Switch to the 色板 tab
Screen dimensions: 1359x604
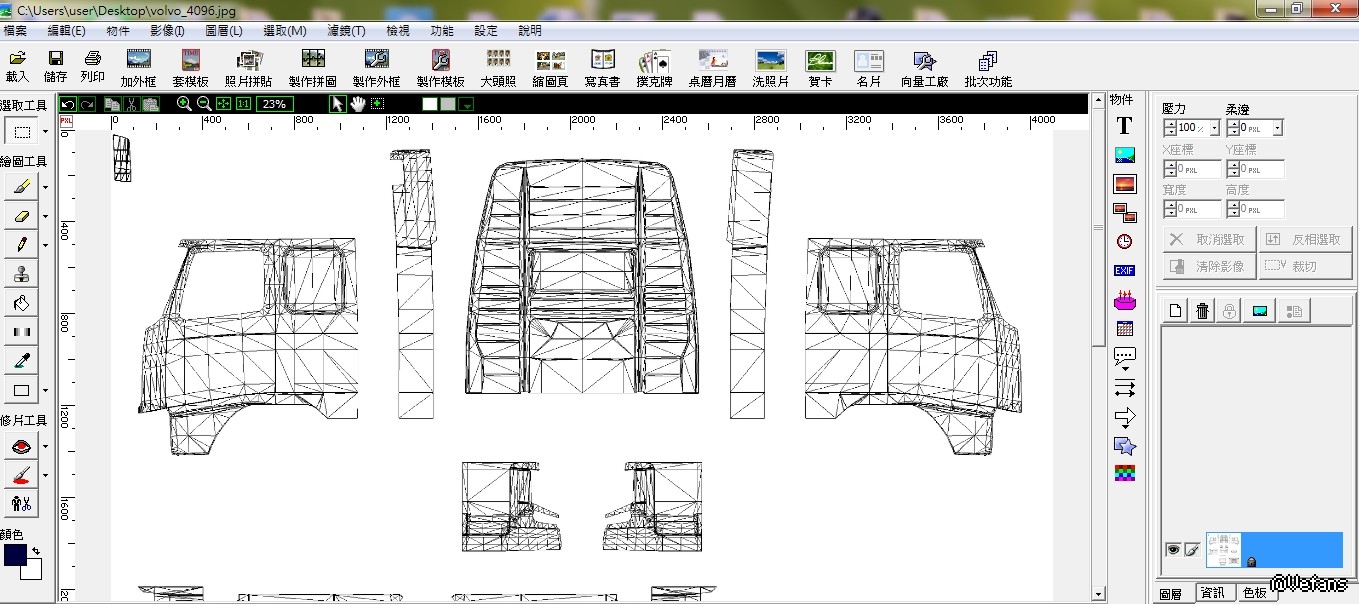(x=1254, y=593)
